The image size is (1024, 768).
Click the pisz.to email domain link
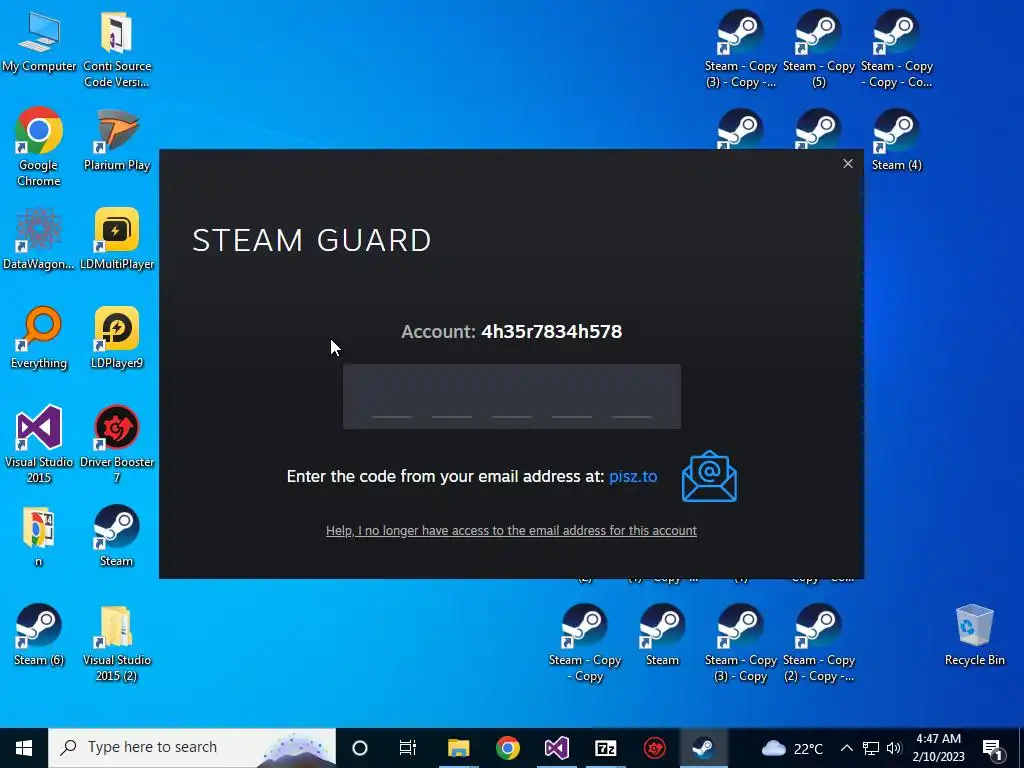tap(633, 477)
